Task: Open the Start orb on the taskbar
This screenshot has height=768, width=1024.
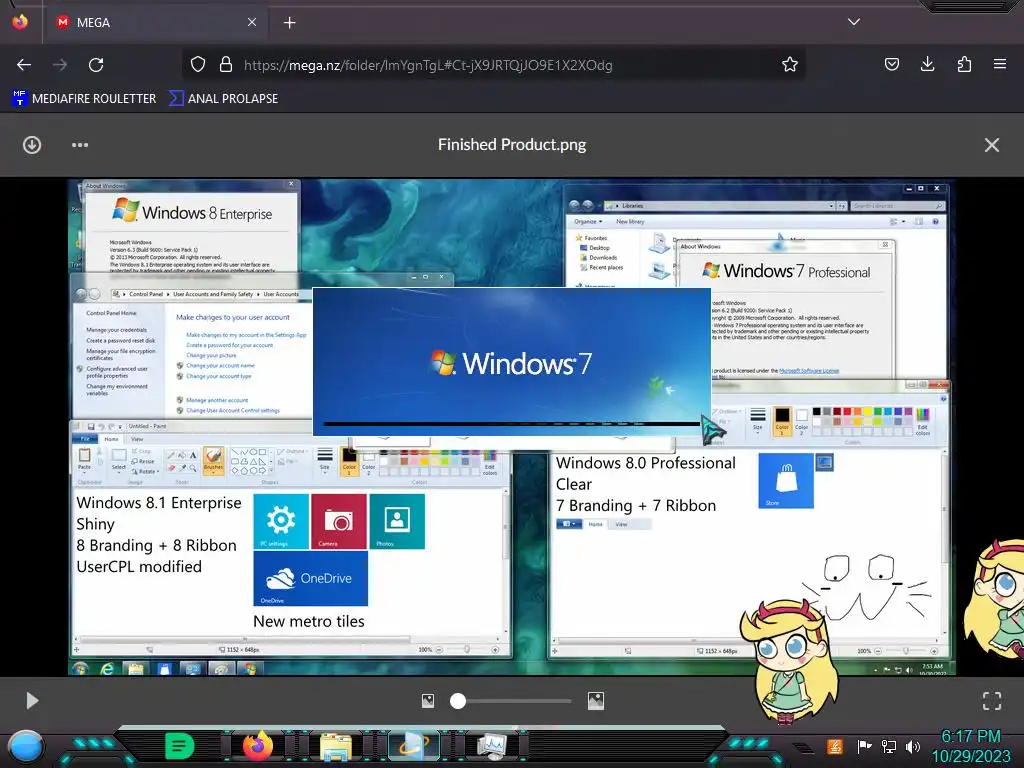Action: tap(26, 747)
